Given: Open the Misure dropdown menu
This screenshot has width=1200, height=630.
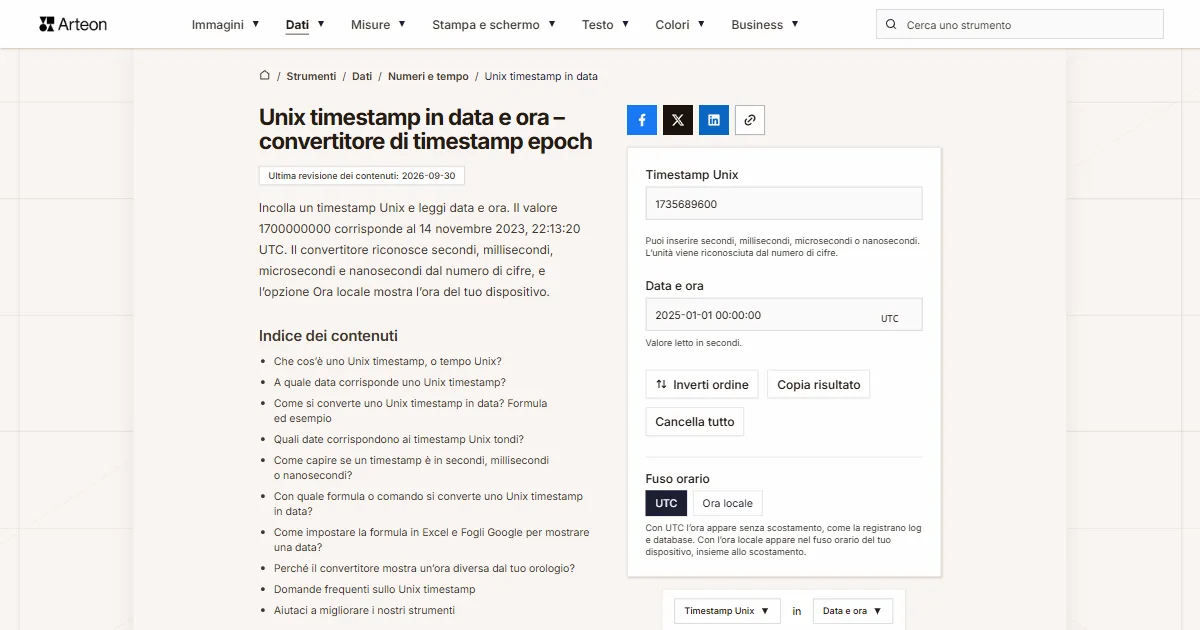Looking at the screenshot, I should (x=378, y=25).
